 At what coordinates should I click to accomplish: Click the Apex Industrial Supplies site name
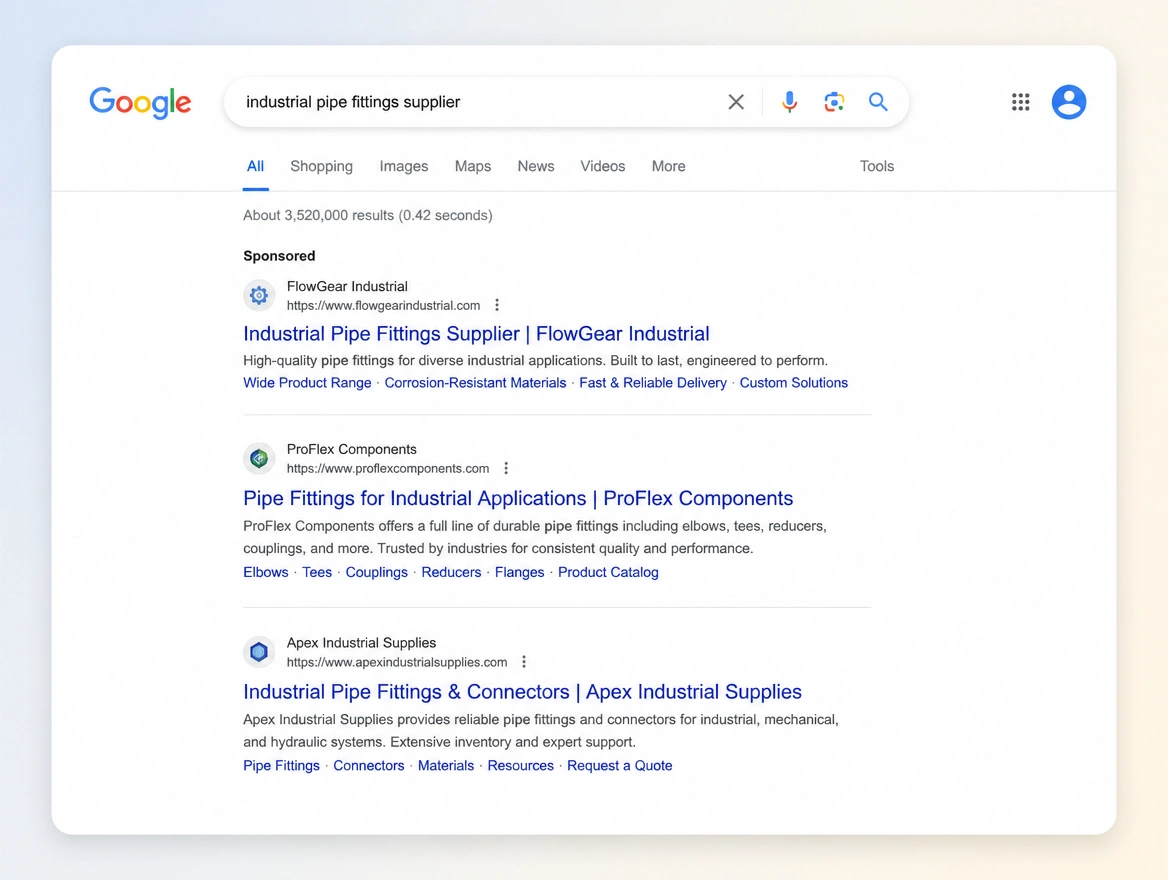[x=361, y=643]
